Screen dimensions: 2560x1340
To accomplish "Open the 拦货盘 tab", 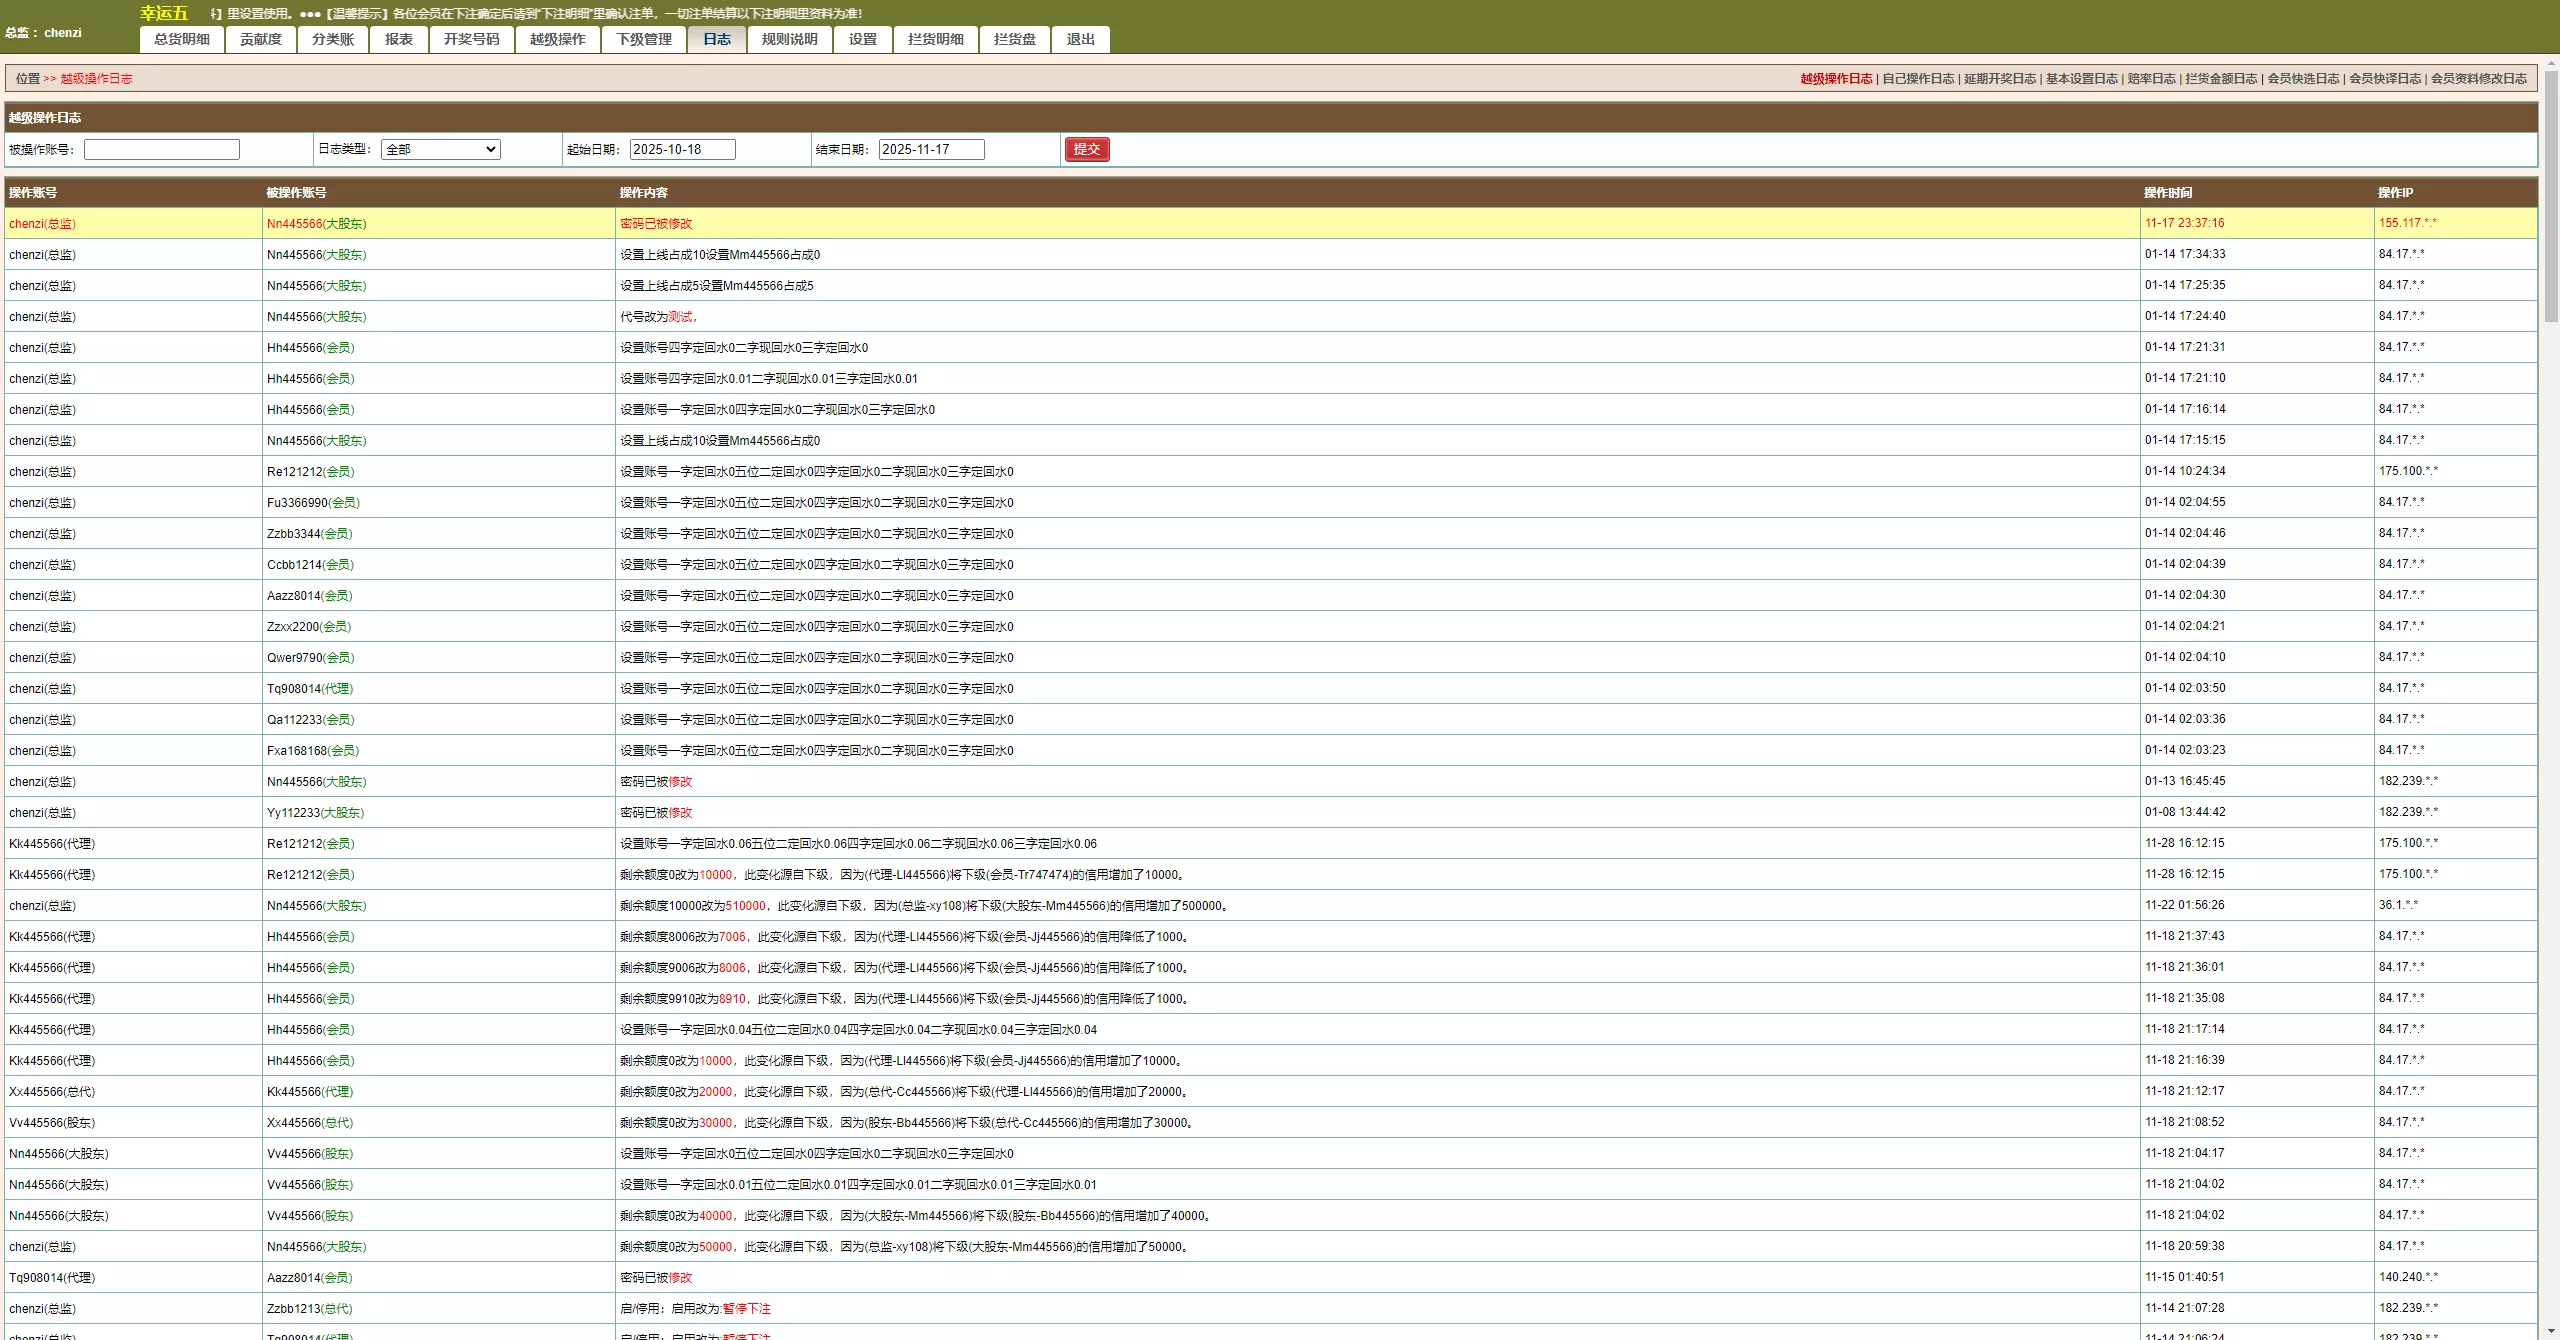I will pyautogui.click(x=1015, y=39).
